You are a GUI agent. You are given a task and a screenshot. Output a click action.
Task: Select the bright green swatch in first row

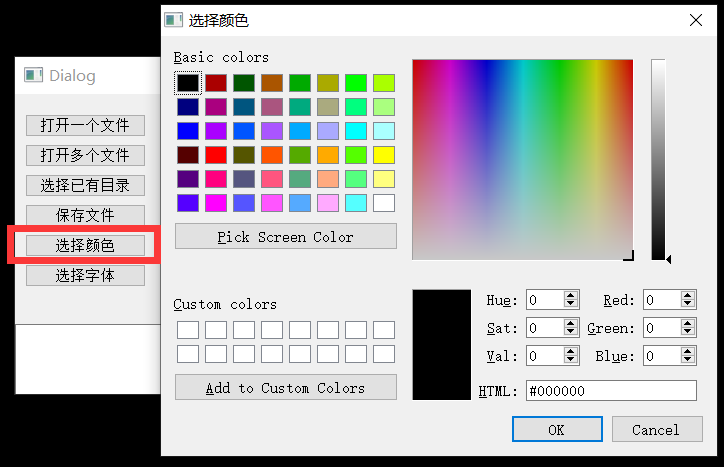click(x=356, y=83)
